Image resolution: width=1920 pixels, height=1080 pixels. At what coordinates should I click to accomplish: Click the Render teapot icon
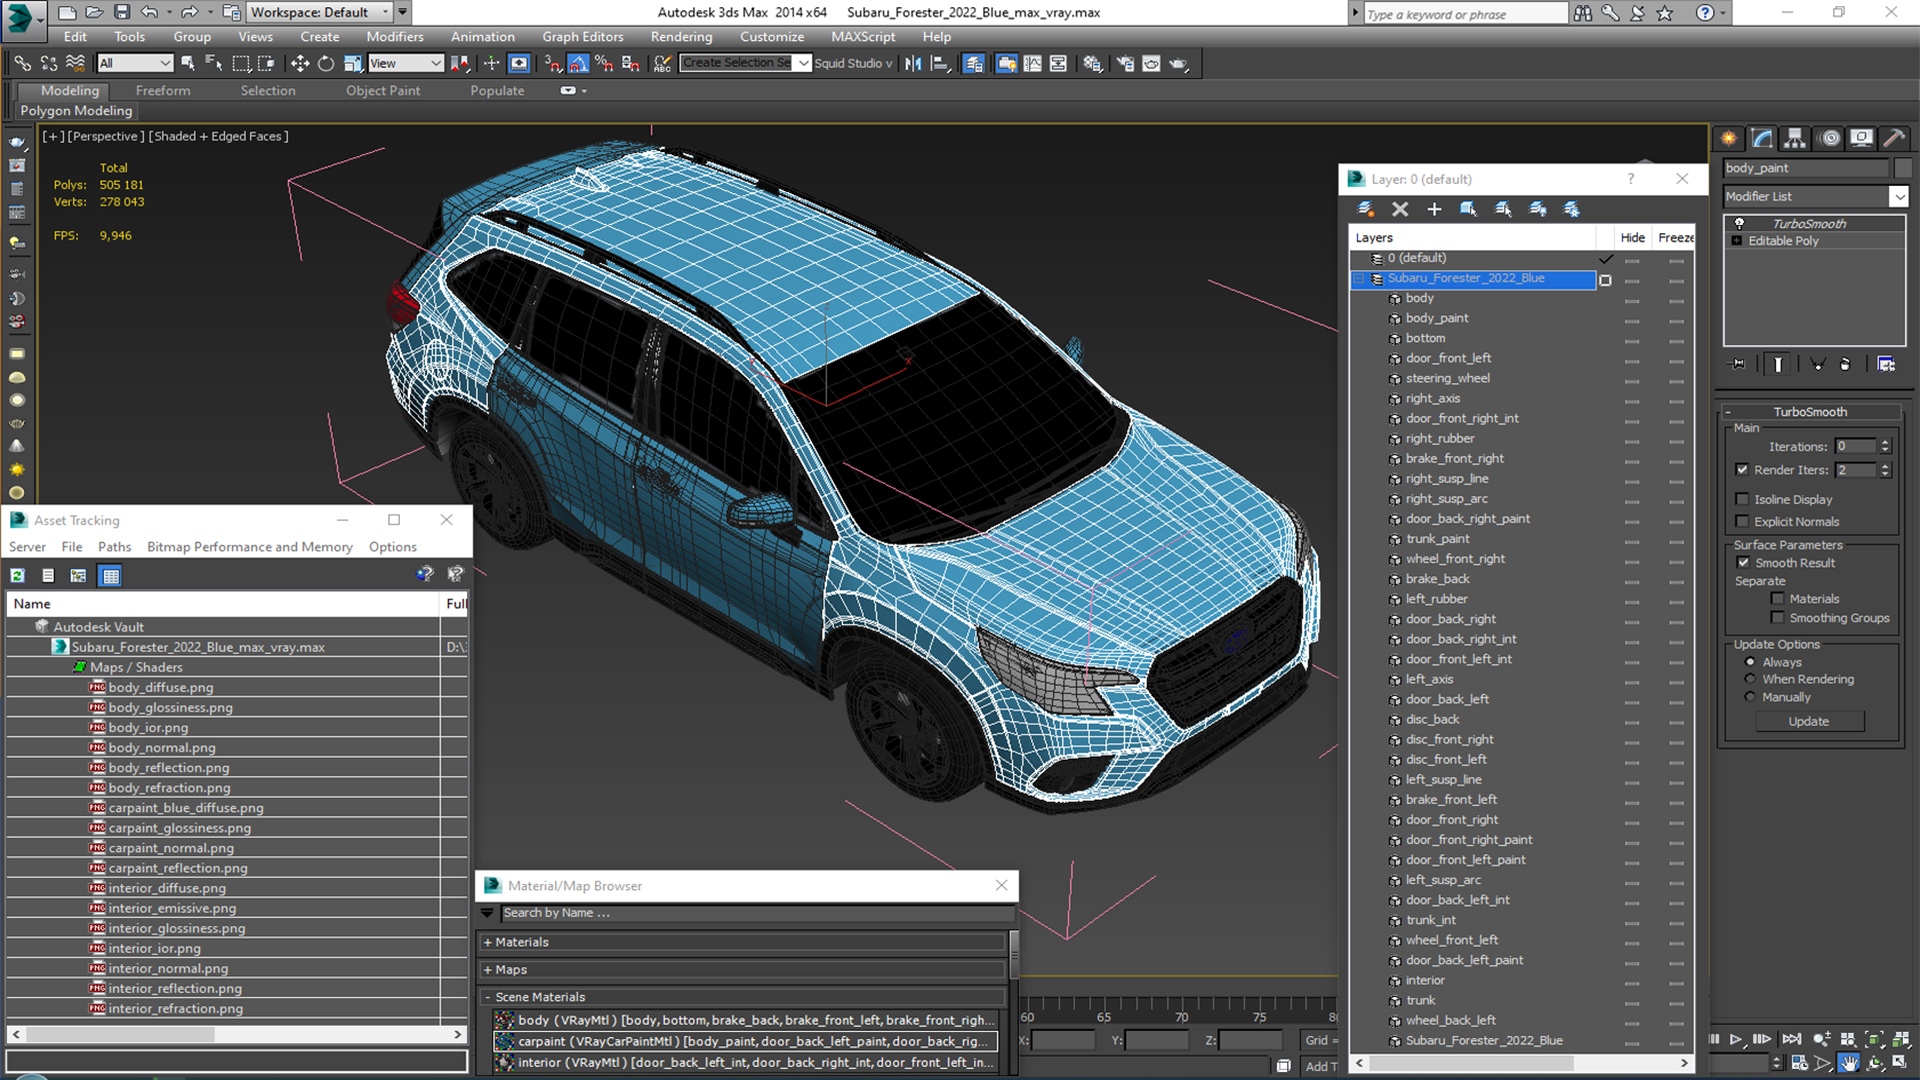pyautogui.click(x=1179, y=63)
